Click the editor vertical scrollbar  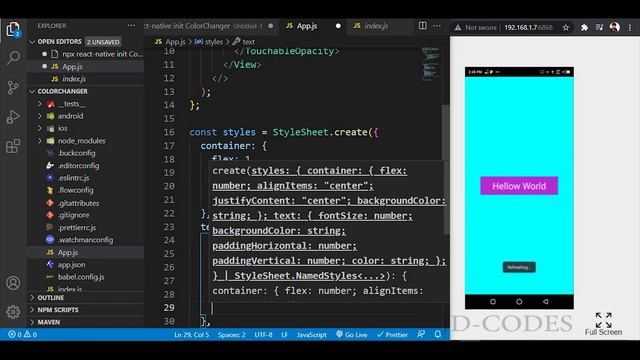click(x=446, y=169)
